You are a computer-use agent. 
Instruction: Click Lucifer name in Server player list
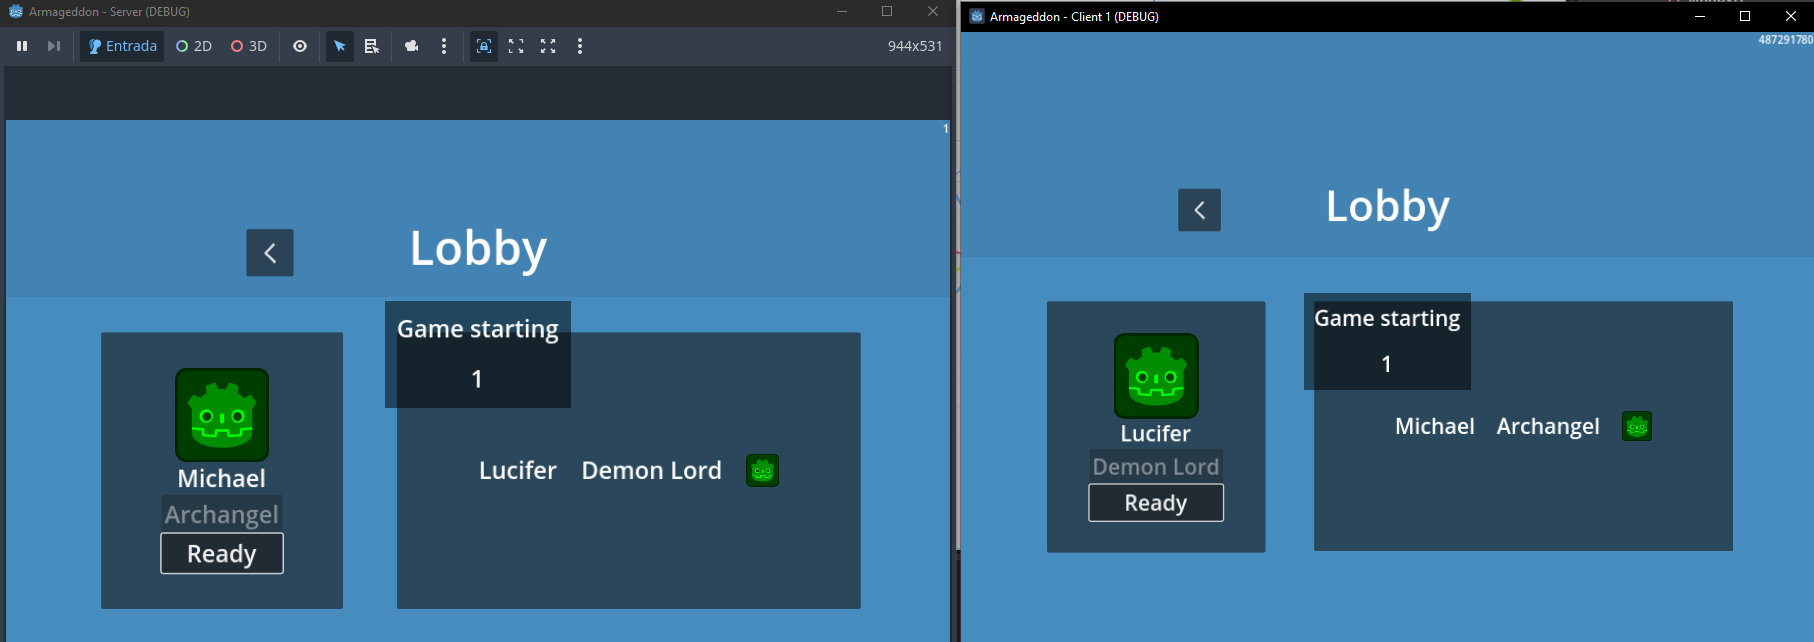pos(518,470)
